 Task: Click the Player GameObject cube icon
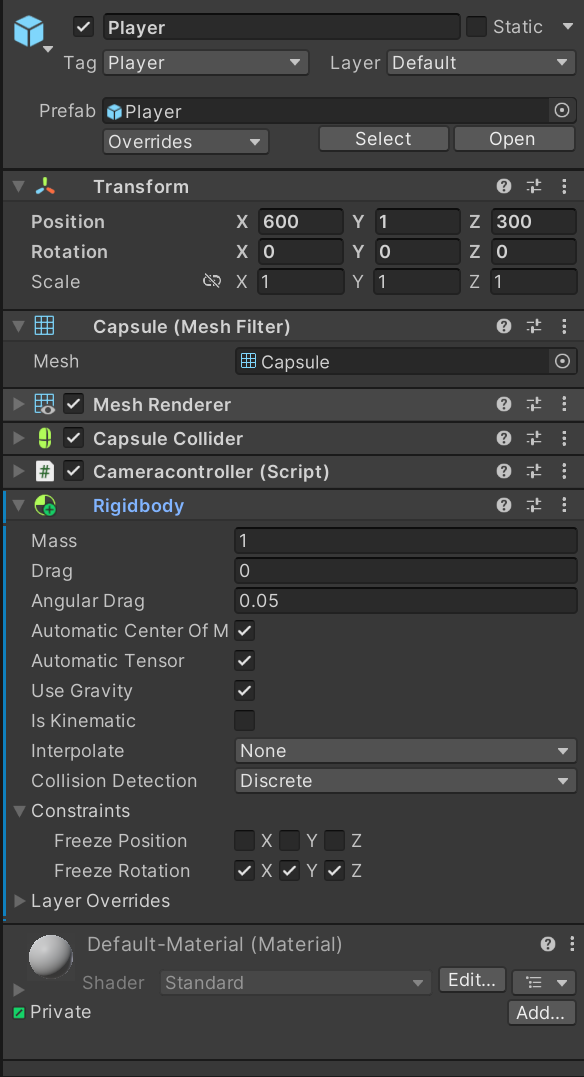29,32
